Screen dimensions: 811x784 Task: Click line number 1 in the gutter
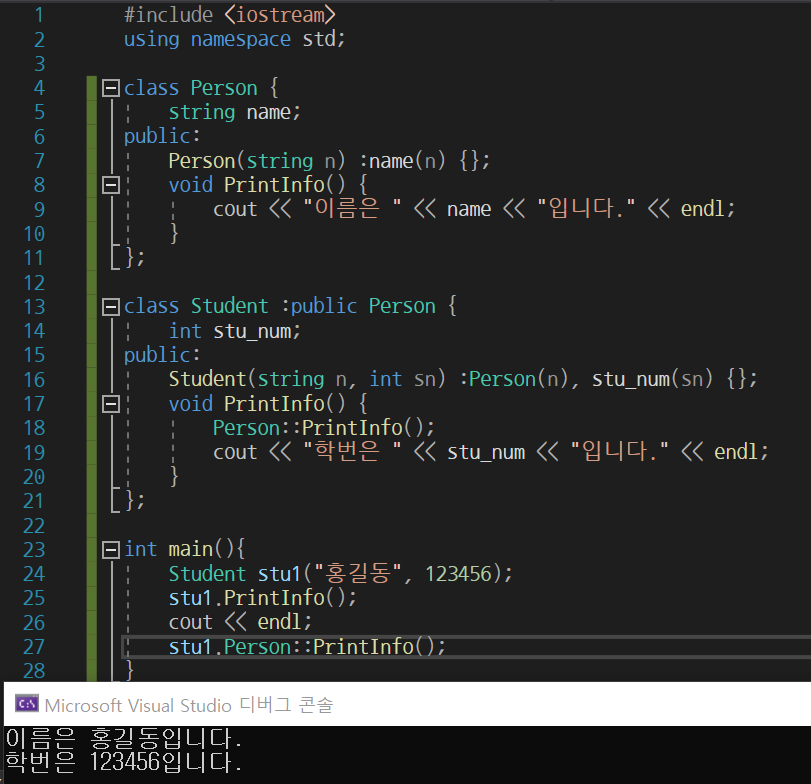coord(39,15)
